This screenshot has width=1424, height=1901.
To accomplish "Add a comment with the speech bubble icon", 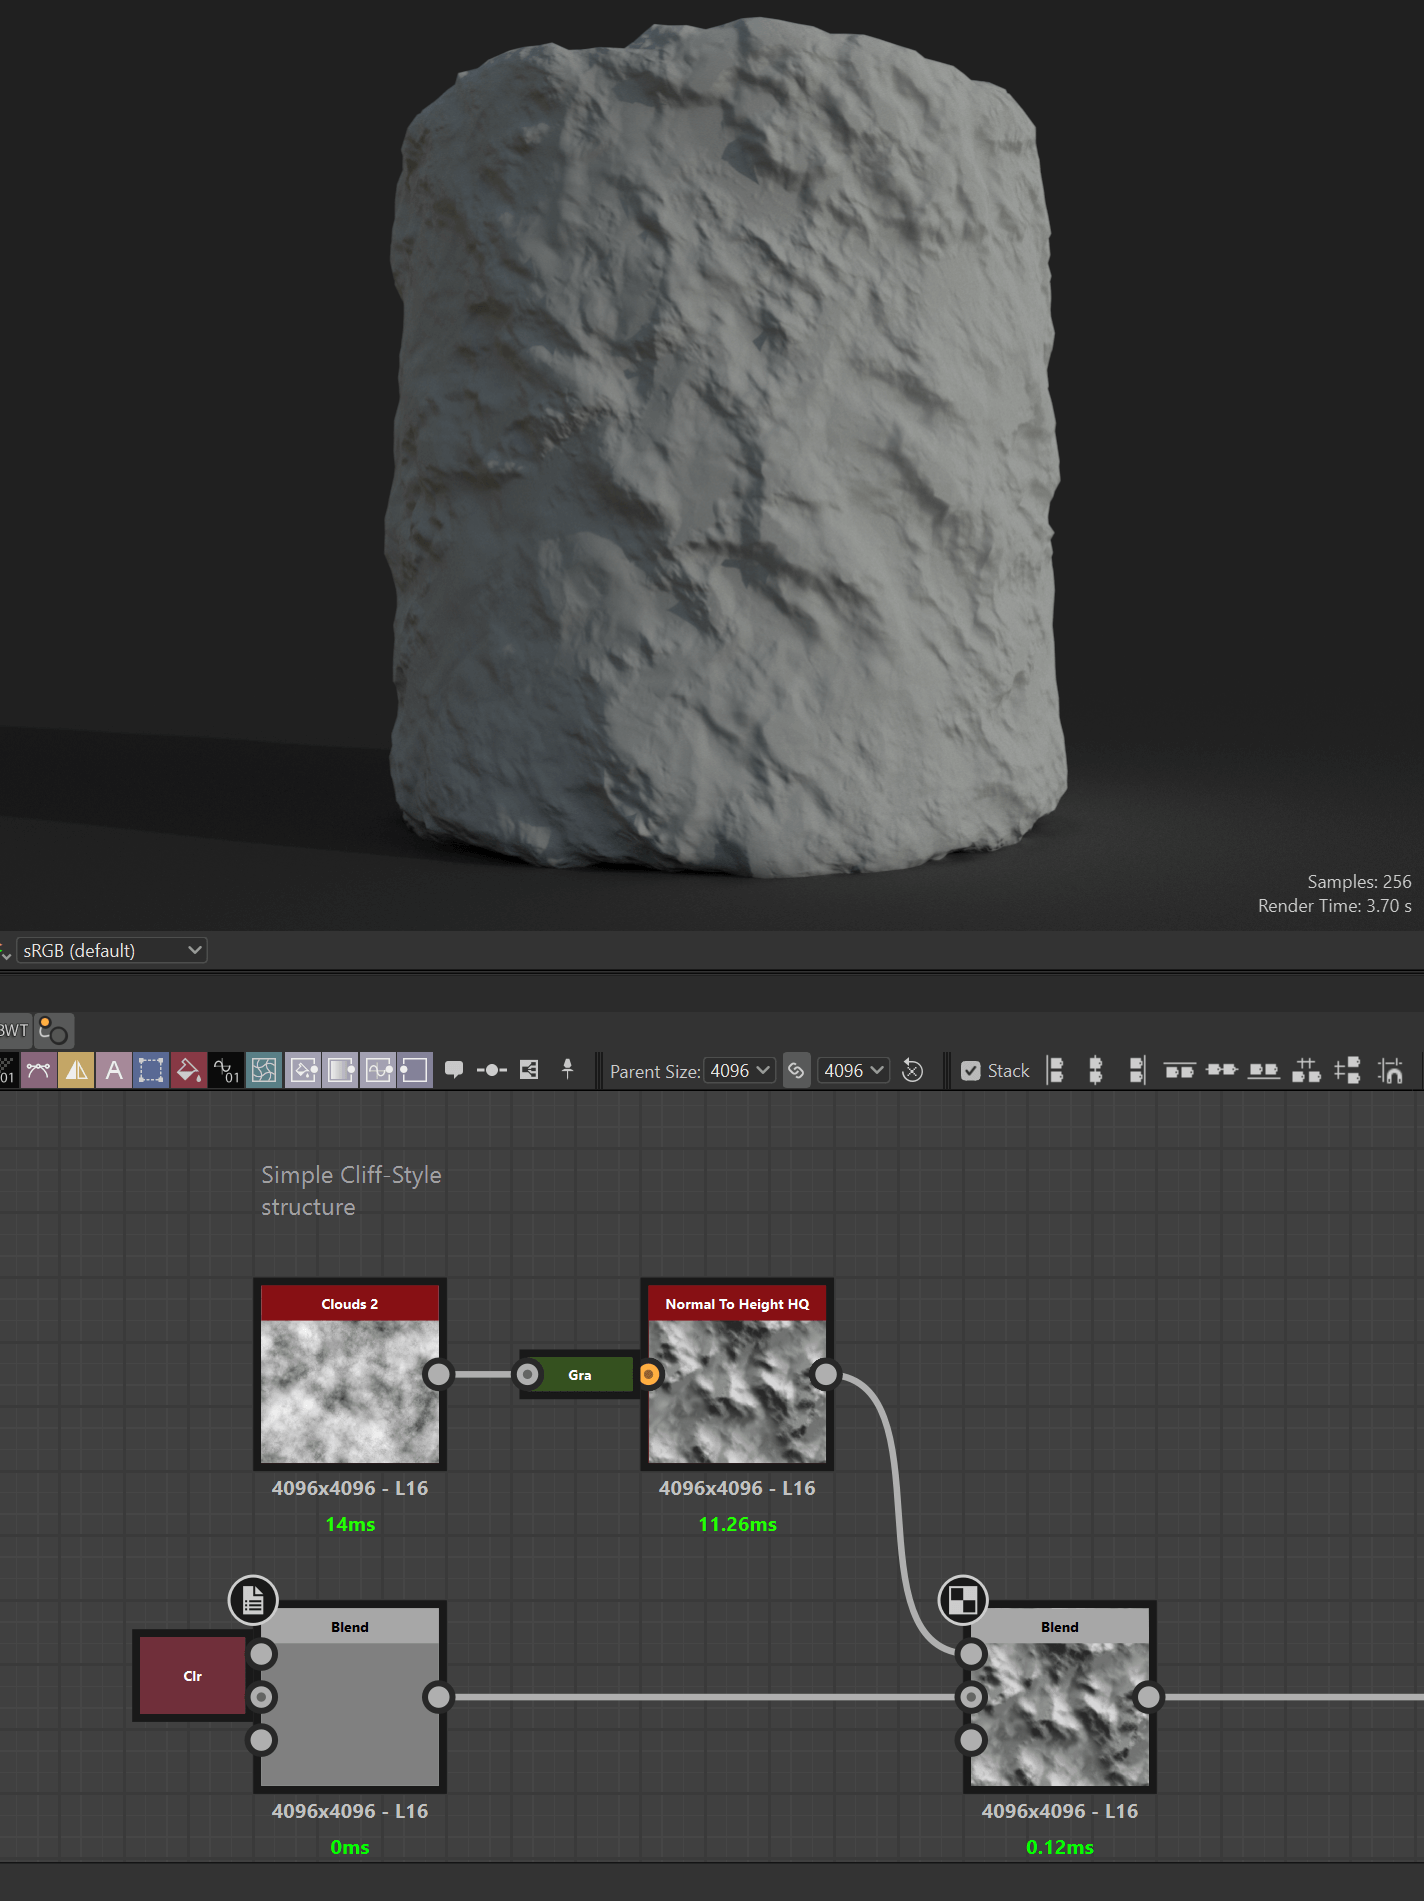I will [x=454, y=1070].
